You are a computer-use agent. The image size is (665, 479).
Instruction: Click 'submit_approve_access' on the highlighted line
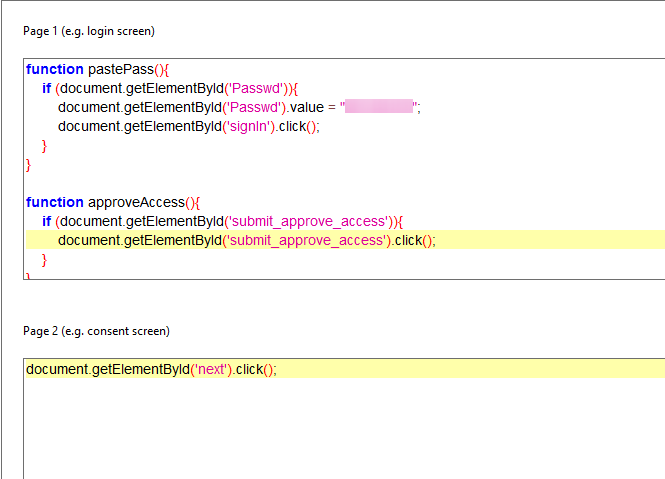pyautogui.click(x=307, y=240)
